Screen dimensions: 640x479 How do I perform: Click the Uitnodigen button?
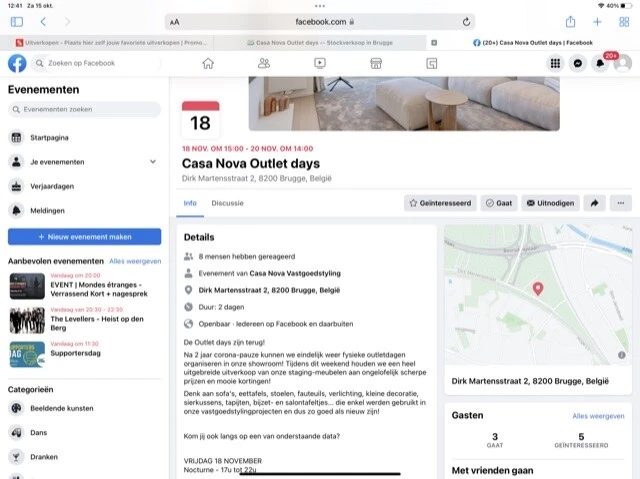[550, 203]
